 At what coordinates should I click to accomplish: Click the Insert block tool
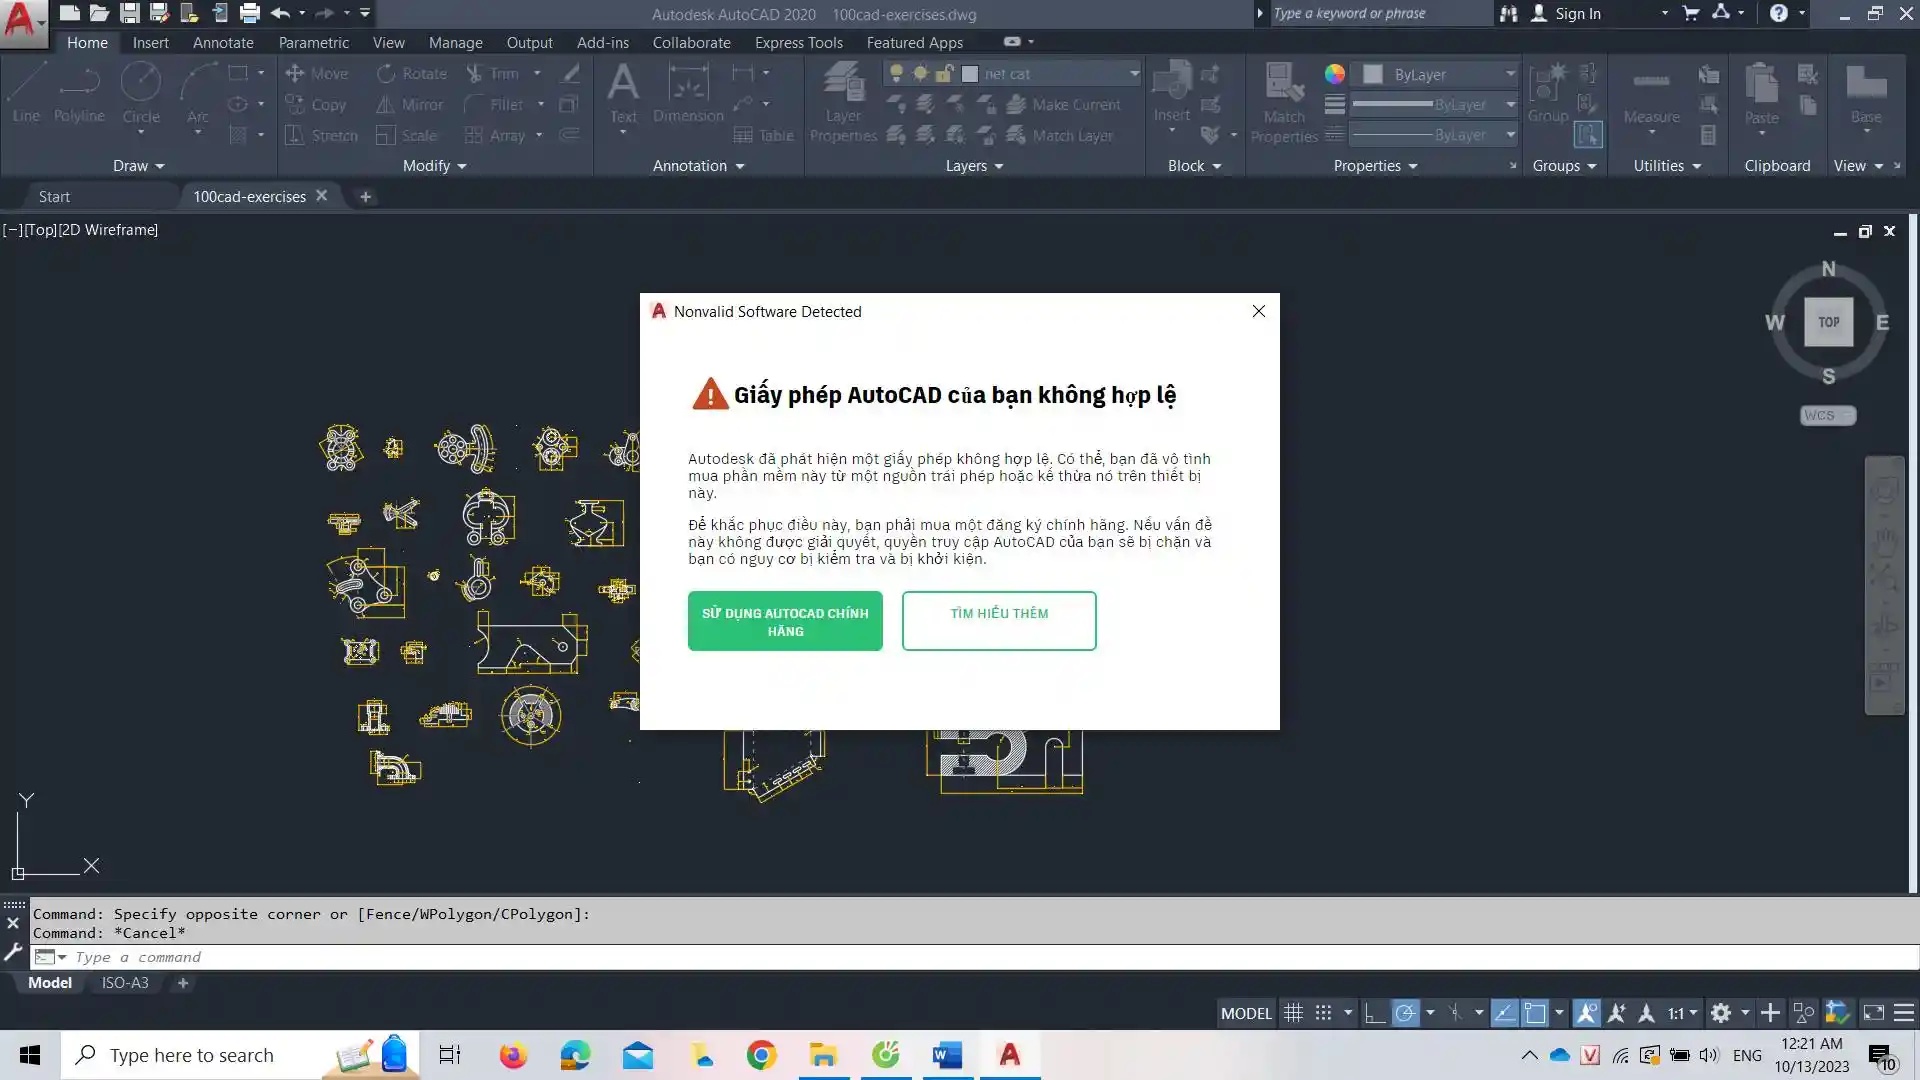[1171, 92]
